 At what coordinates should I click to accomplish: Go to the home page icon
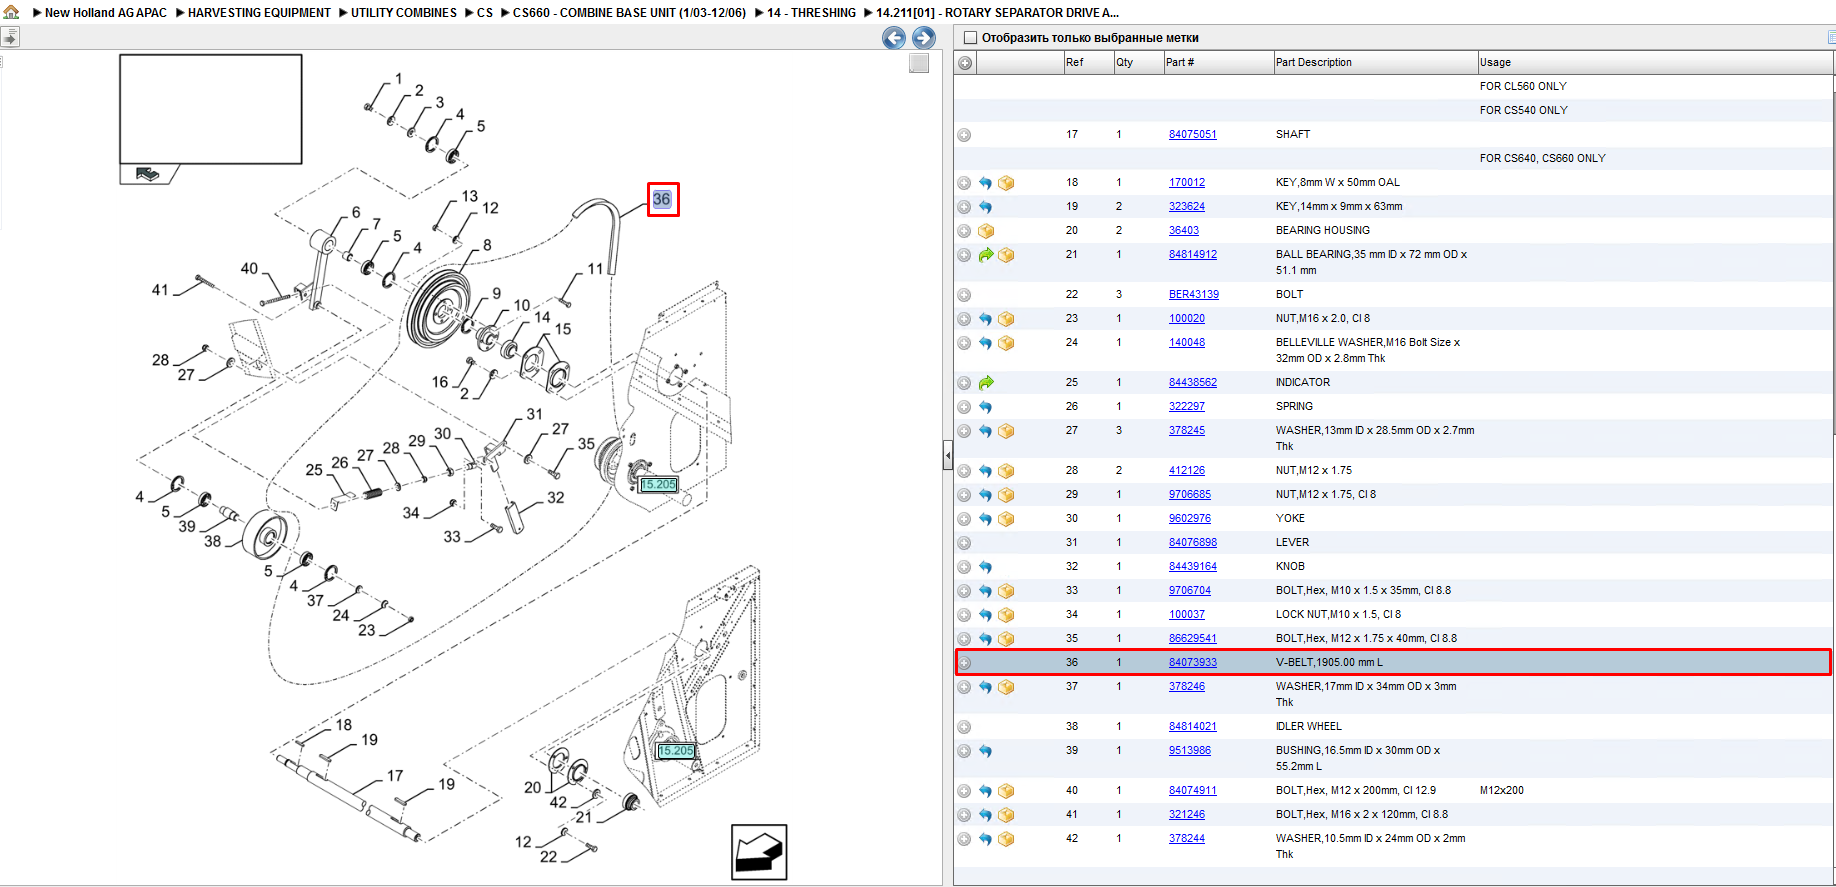point(11,12)
